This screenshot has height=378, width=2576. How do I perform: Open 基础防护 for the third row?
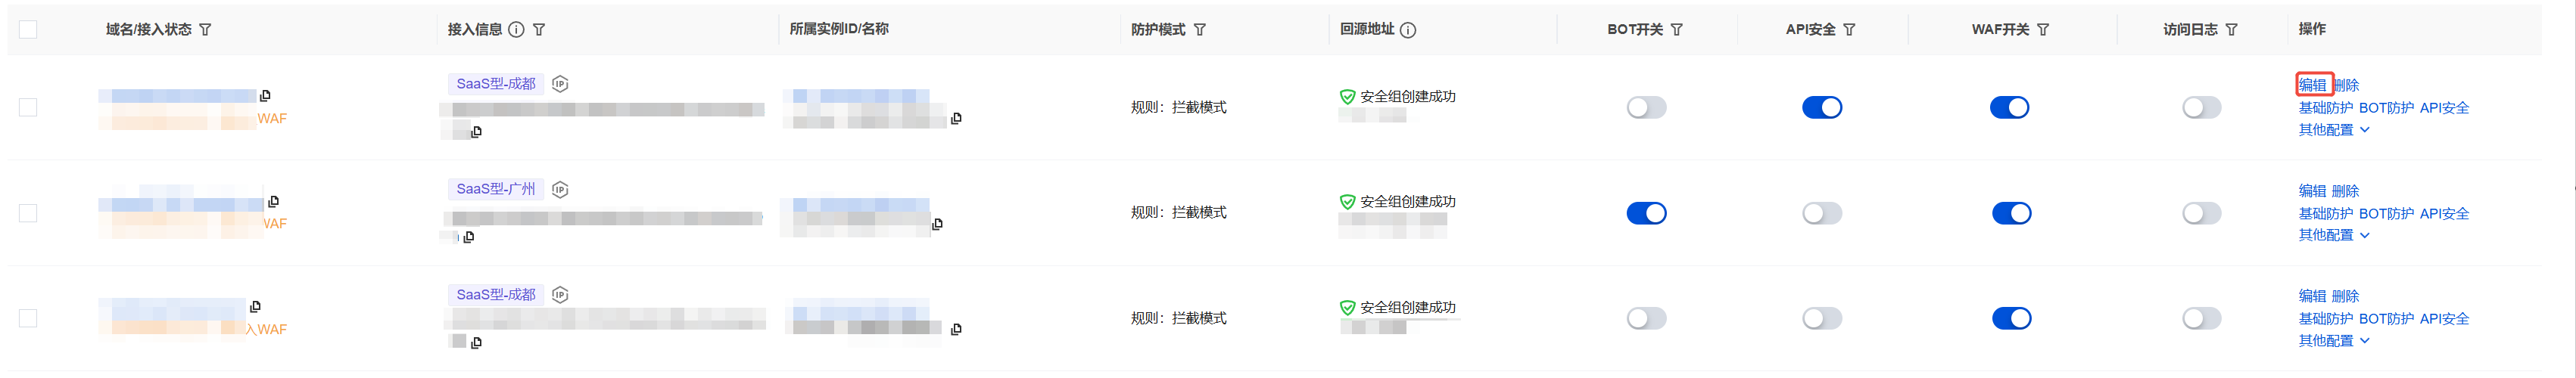pyautogui.click(x=2325, y=319)
